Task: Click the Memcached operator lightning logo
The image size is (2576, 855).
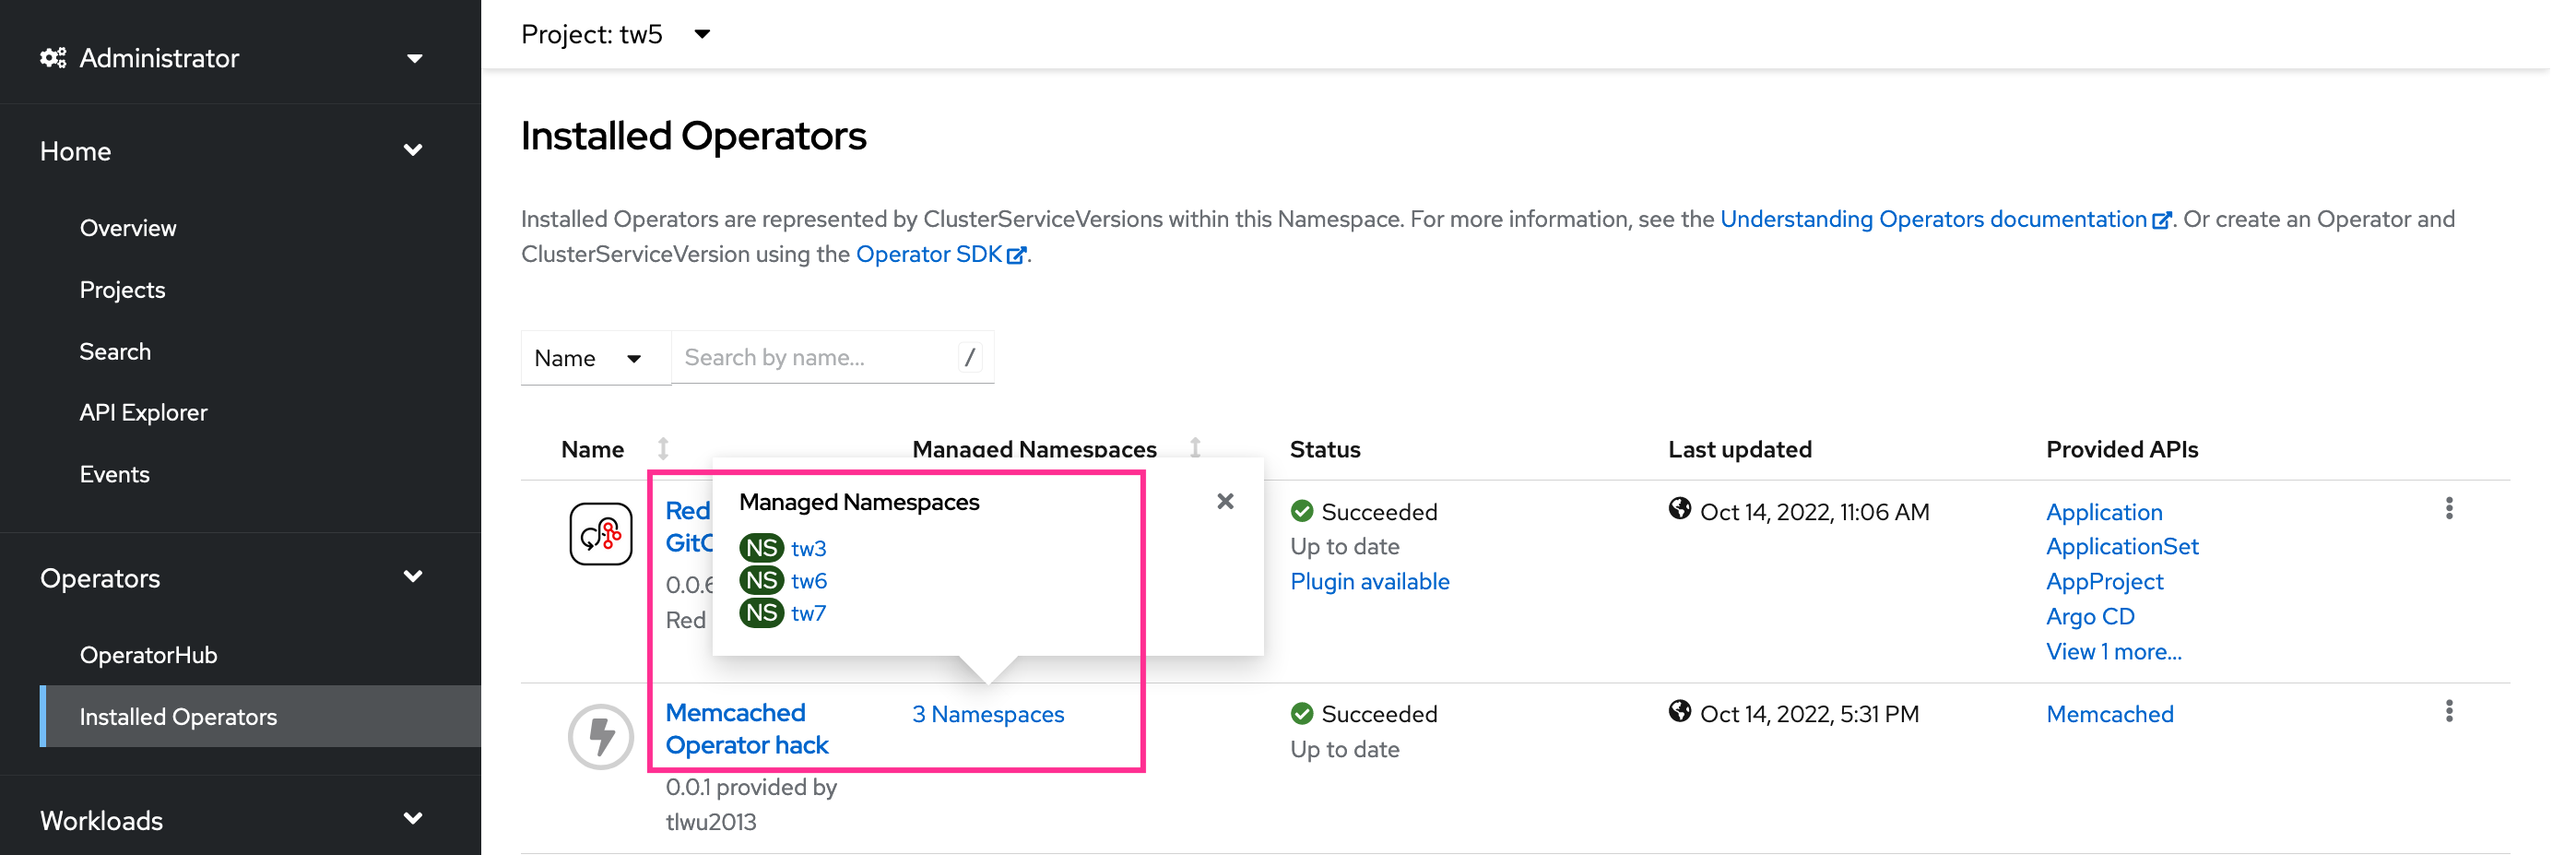Action: [x=601, y=737]
